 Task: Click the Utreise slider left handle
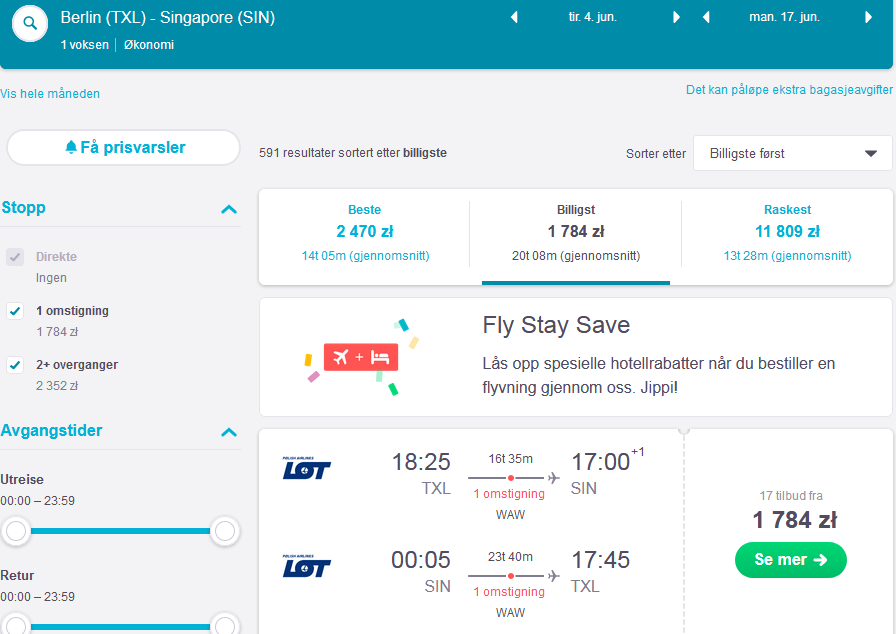[x=16, y=531]
